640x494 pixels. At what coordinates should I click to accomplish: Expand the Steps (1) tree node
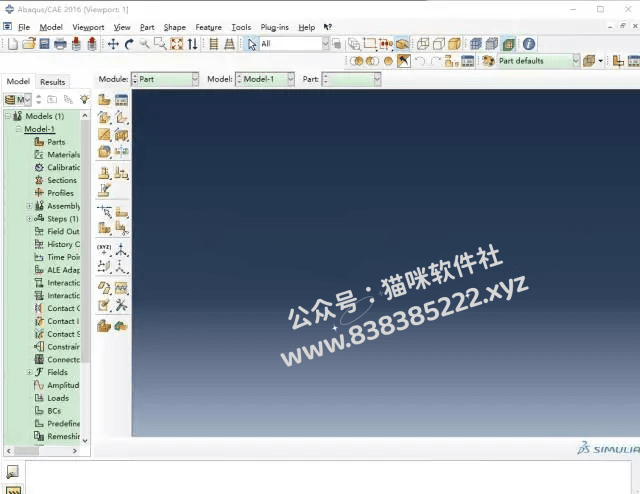(x=29, y=219)
